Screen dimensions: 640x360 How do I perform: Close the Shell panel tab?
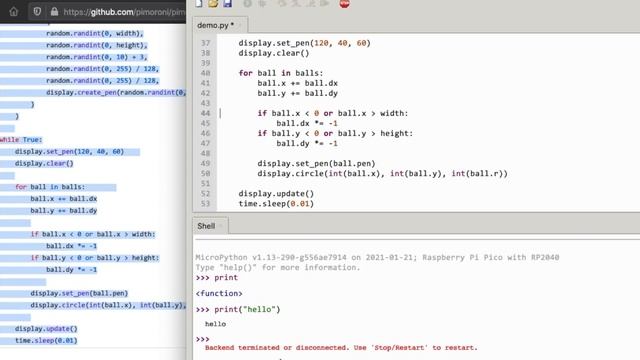221,226
